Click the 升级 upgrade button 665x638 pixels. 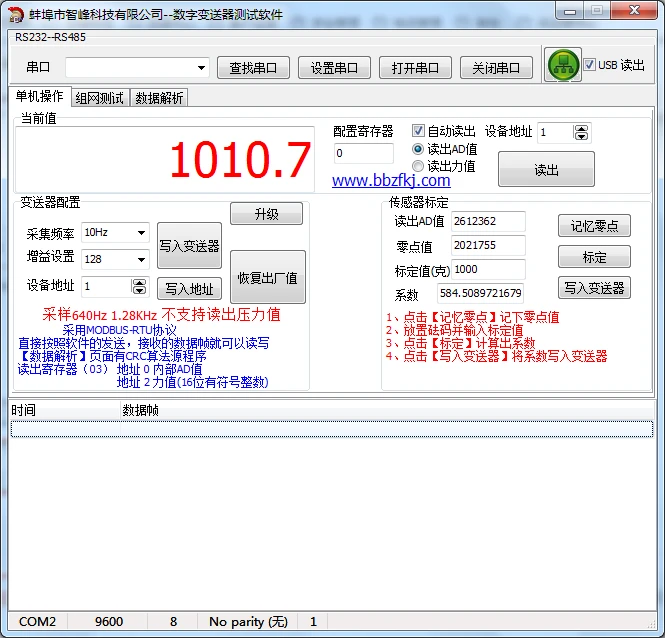(266, 215)
